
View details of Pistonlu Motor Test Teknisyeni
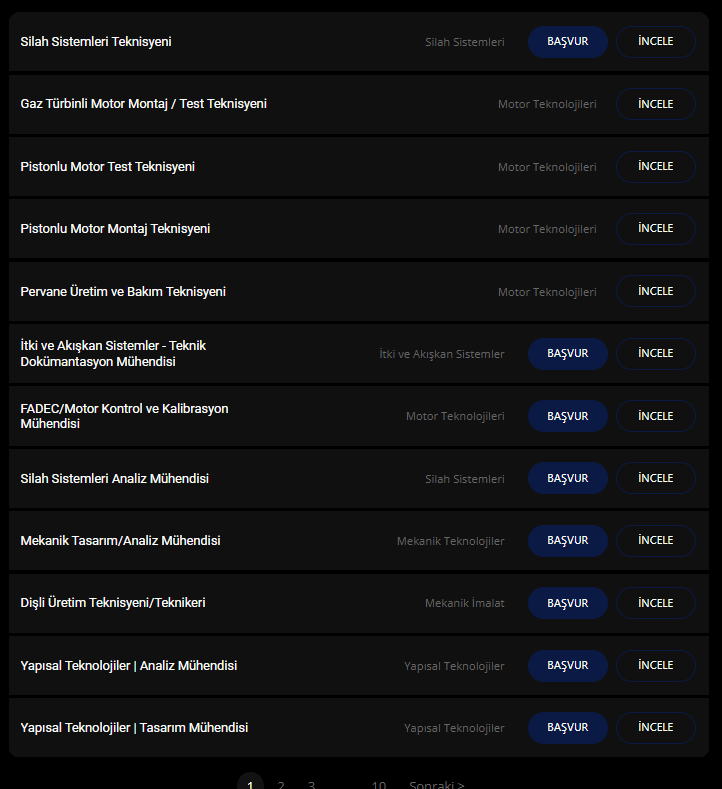[x=655, y=167]
